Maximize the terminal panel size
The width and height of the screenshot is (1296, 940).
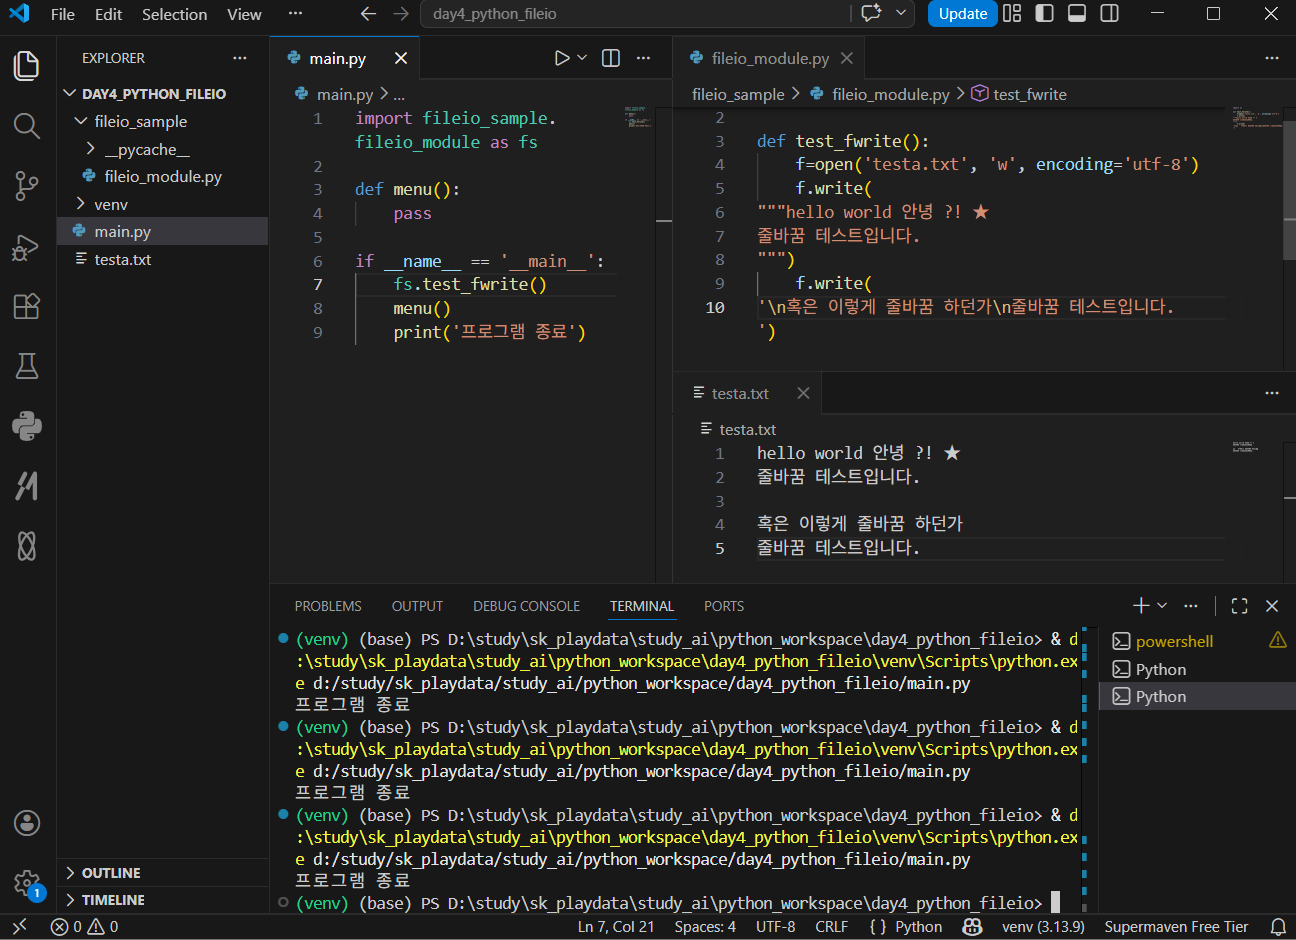(x=1240, y=606)
